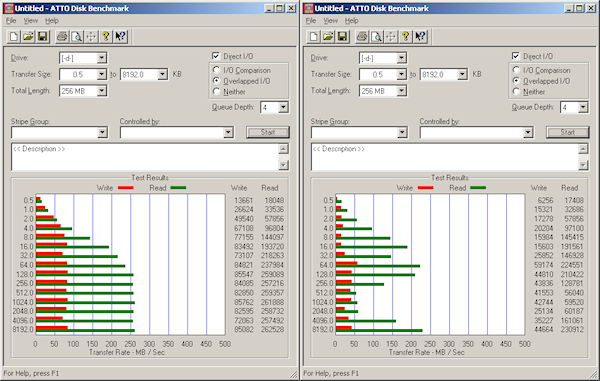Image resolution: width=600 pixels, height=381 pixels.
Task: Expand Queue Depth dropdown in left window
Action: tap(283, 107)
